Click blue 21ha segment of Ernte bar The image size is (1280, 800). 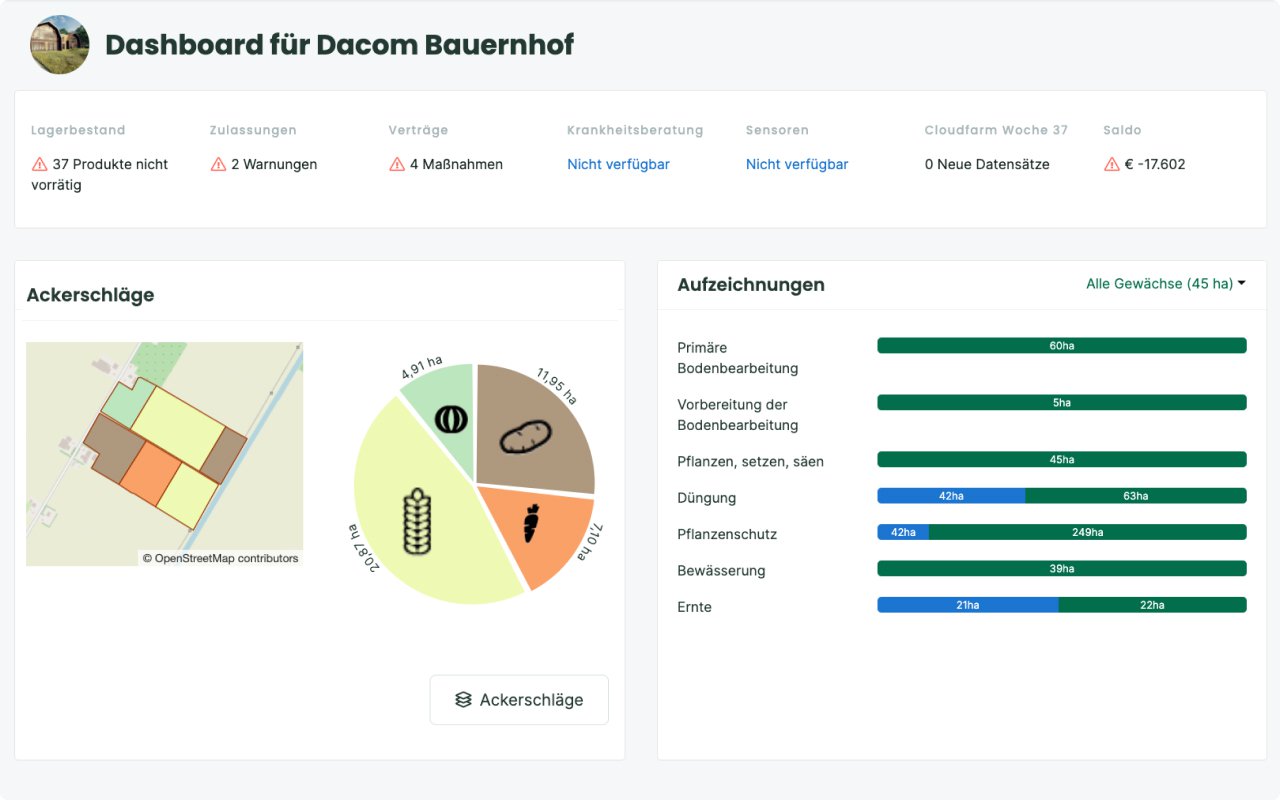pos(968,604)
